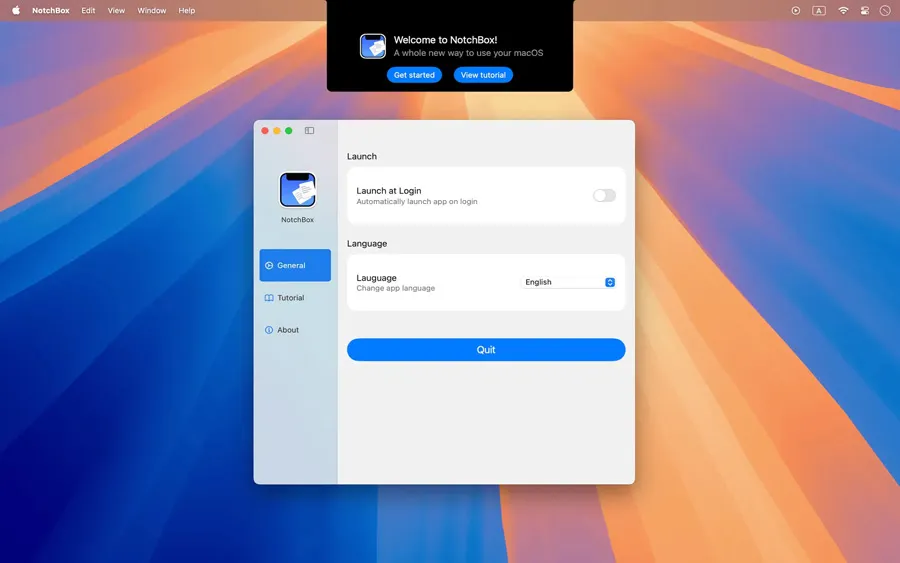Open the Apple menu
The width and height of the screenshot is (900, 563).
pos(16,10)
